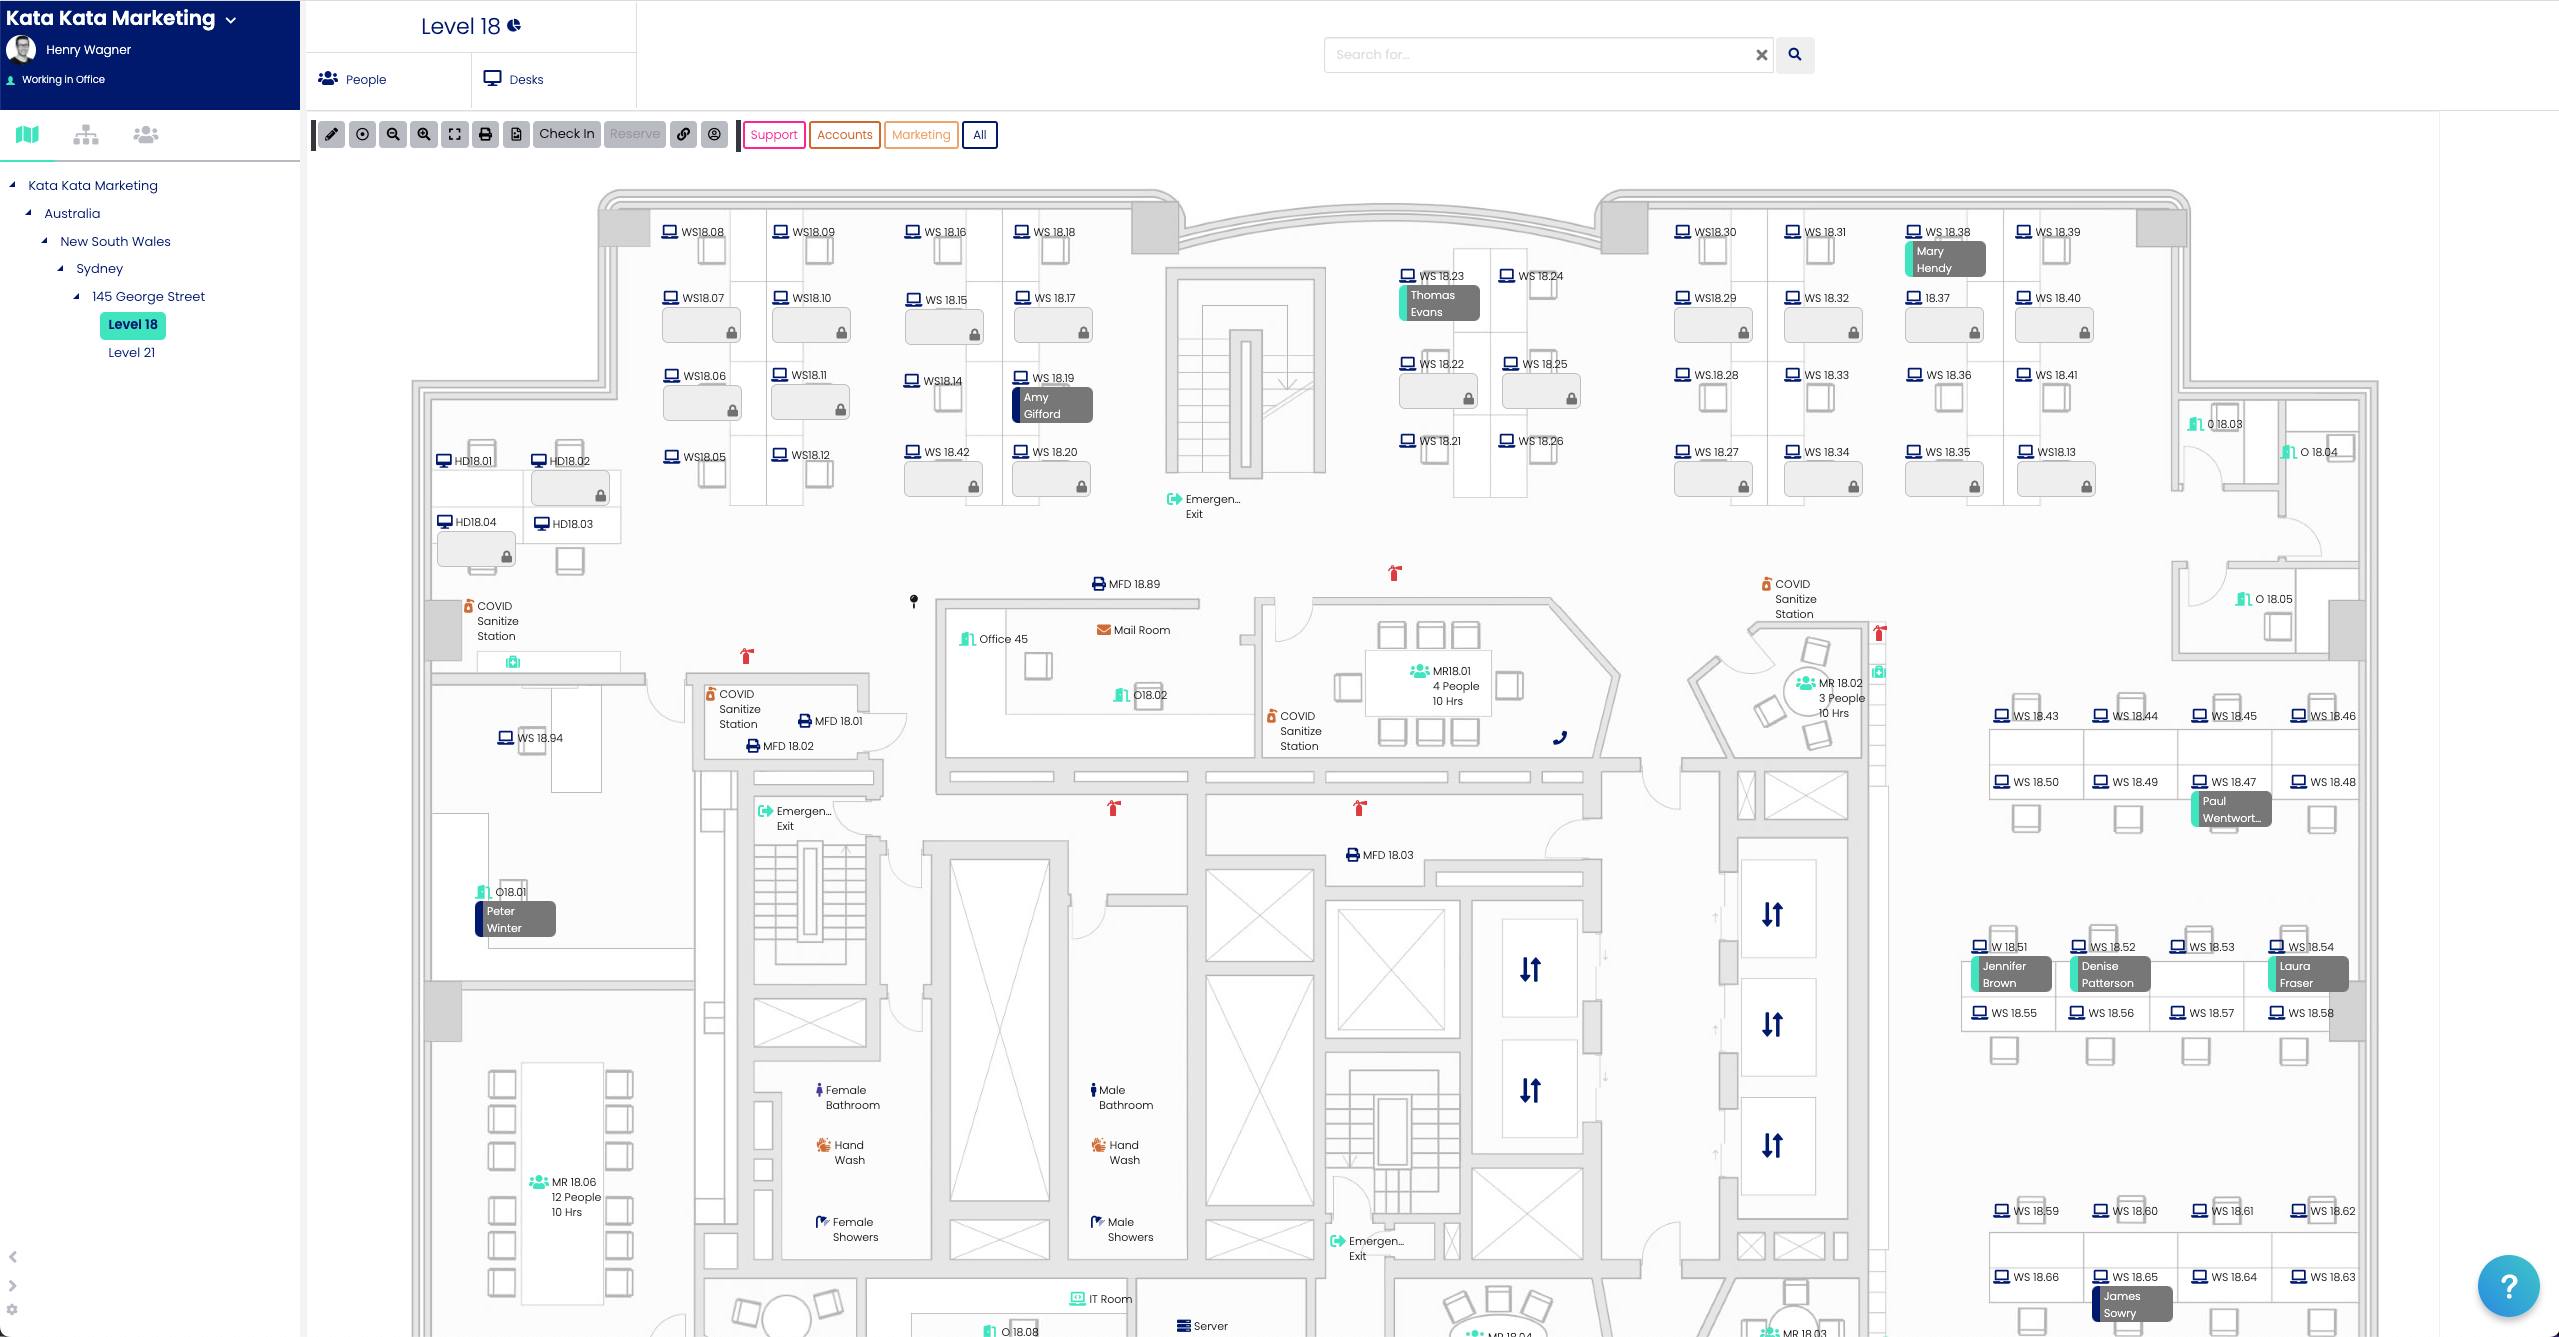Switch to the org chart sidebar view
The image size is (2559, 1337).
pos(86,134)
